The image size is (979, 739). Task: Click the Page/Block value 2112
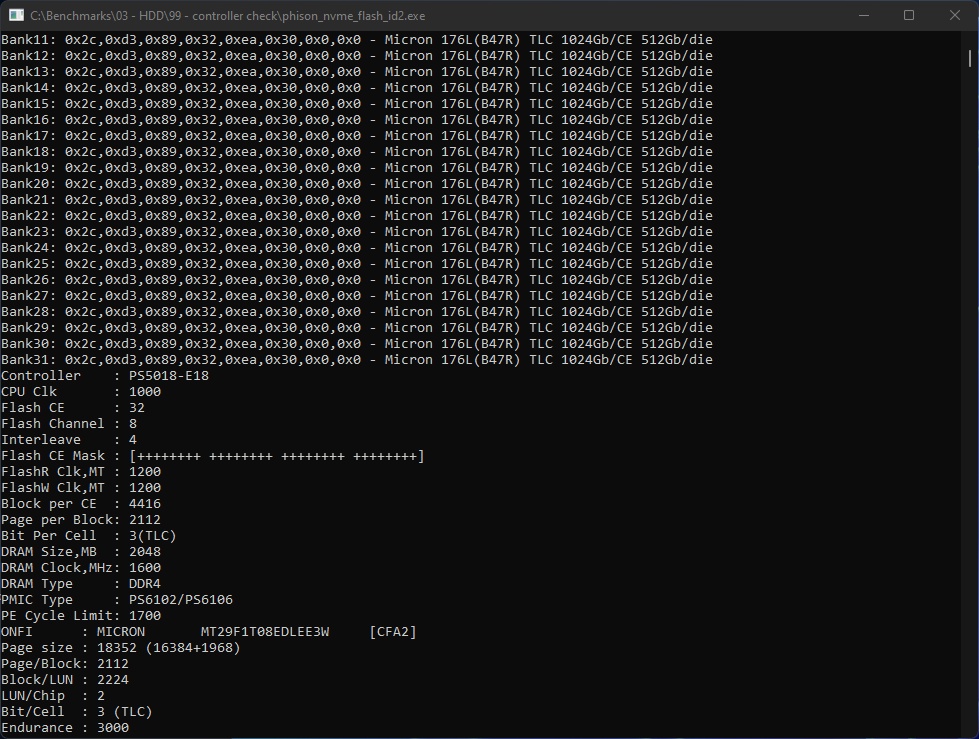[113, 665]
